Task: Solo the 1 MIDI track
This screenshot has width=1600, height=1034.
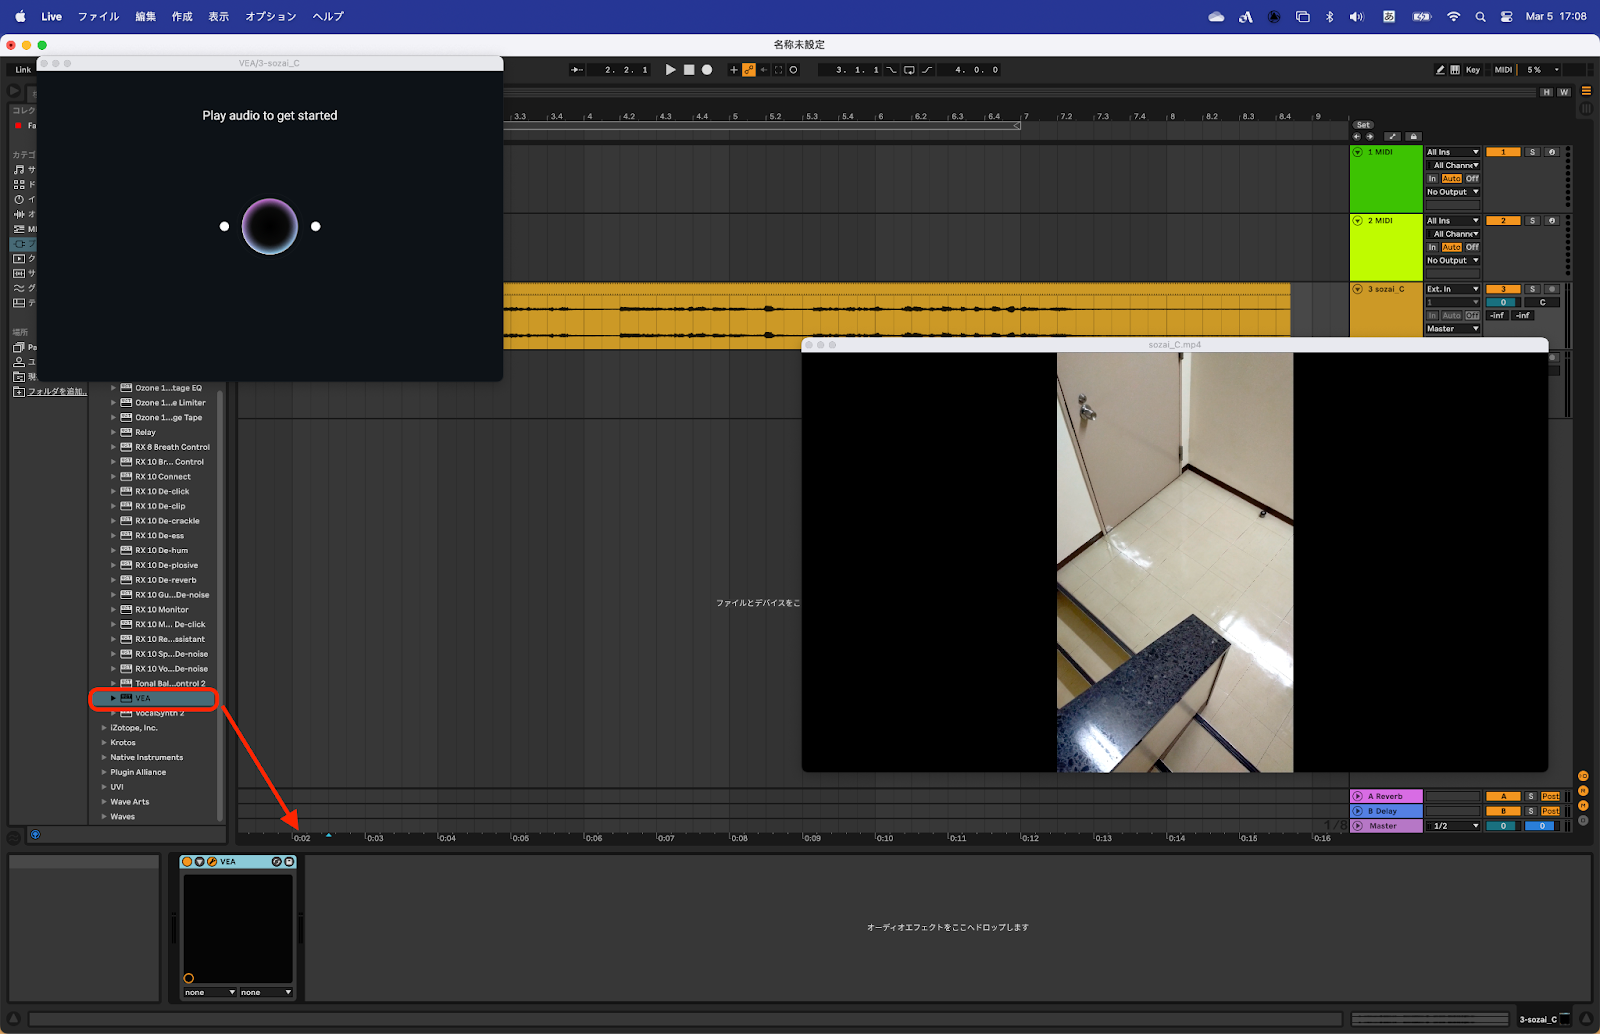Action: (1532, 152)
